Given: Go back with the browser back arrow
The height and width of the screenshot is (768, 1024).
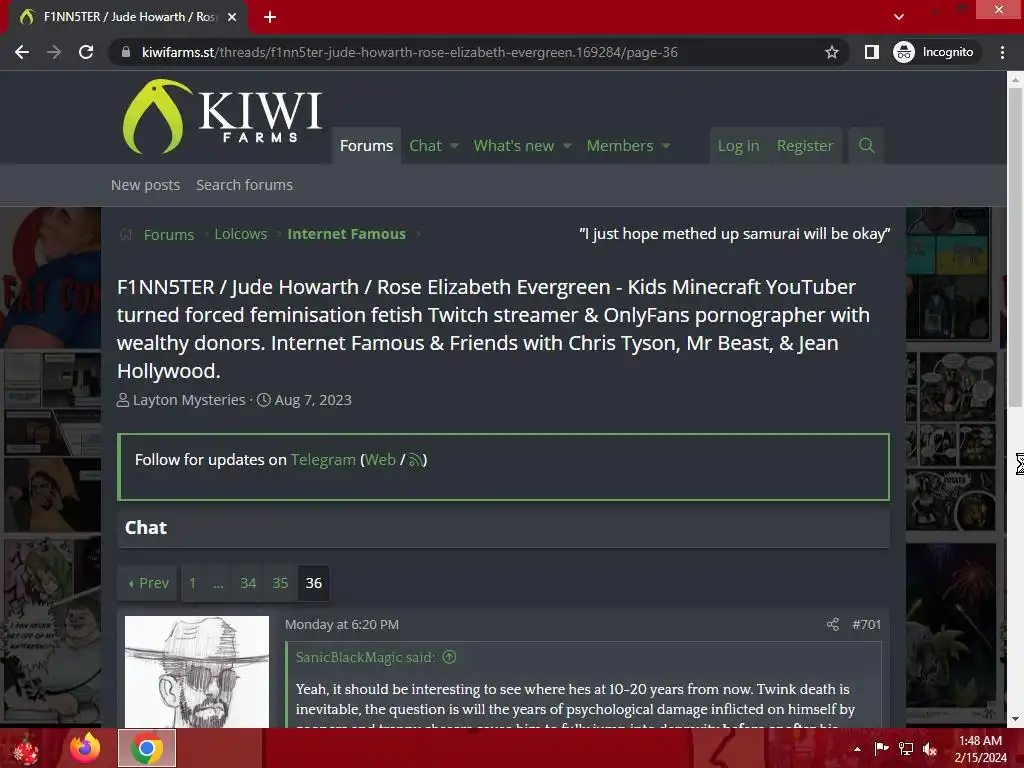Looking at the screenshot, I should click(x=22, y=52).
